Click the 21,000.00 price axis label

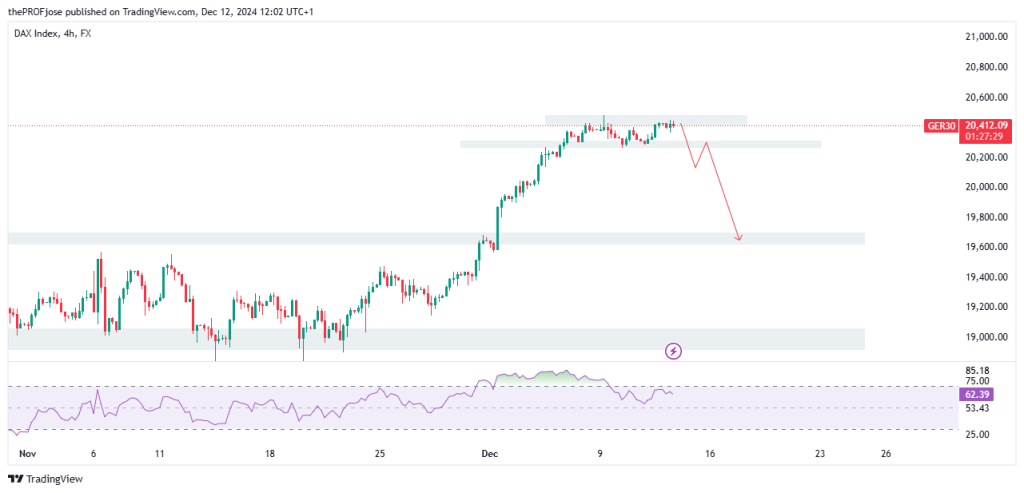[x=989, y=38]
